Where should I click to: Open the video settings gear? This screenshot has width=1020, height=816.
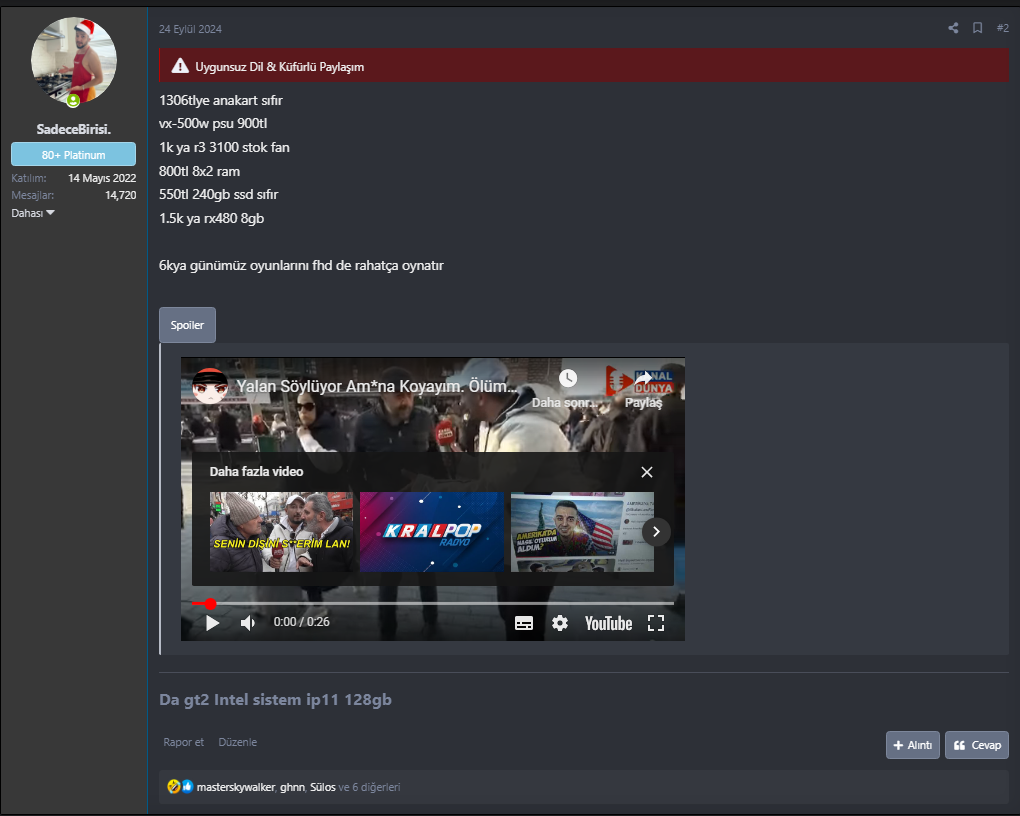tap(559, 623)
